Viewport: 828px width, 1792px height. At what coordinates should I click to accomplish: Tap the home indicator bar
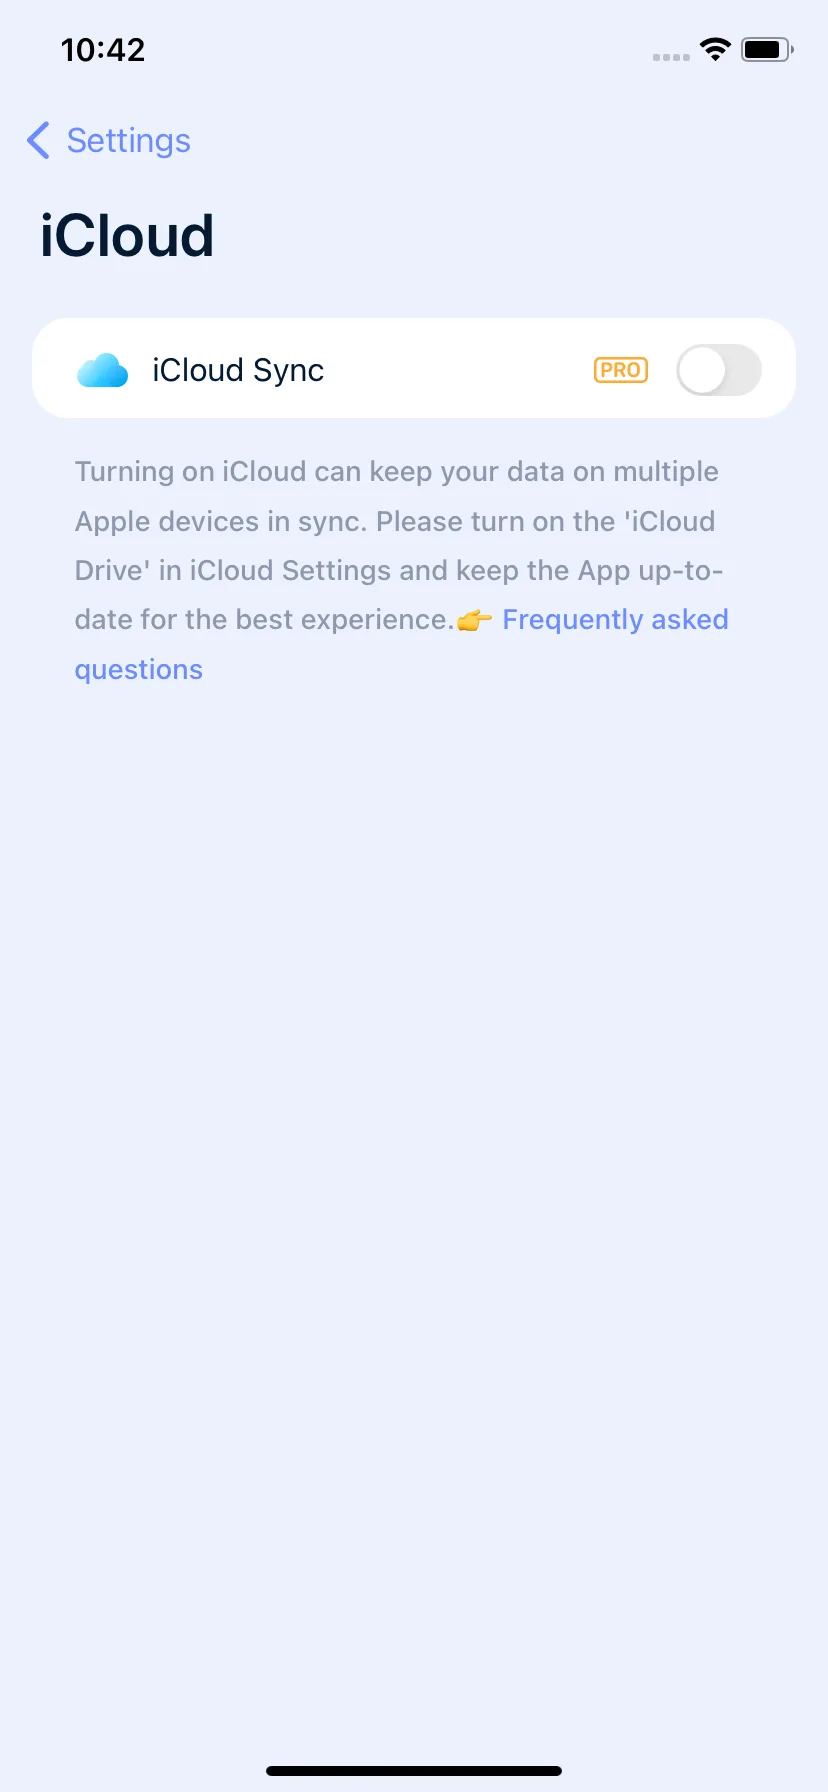(414, 1771)
